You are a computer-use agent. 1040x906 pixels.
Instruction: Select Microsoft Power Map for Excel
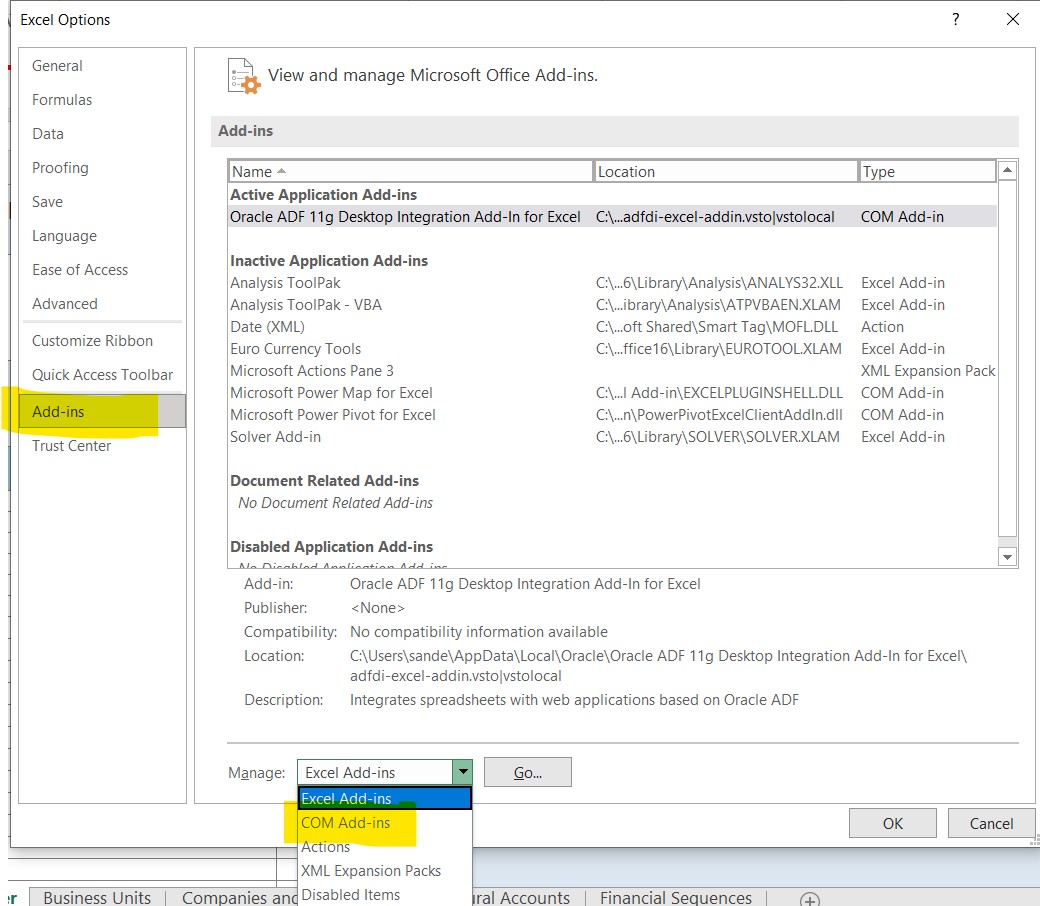click(x=612, y=393)
